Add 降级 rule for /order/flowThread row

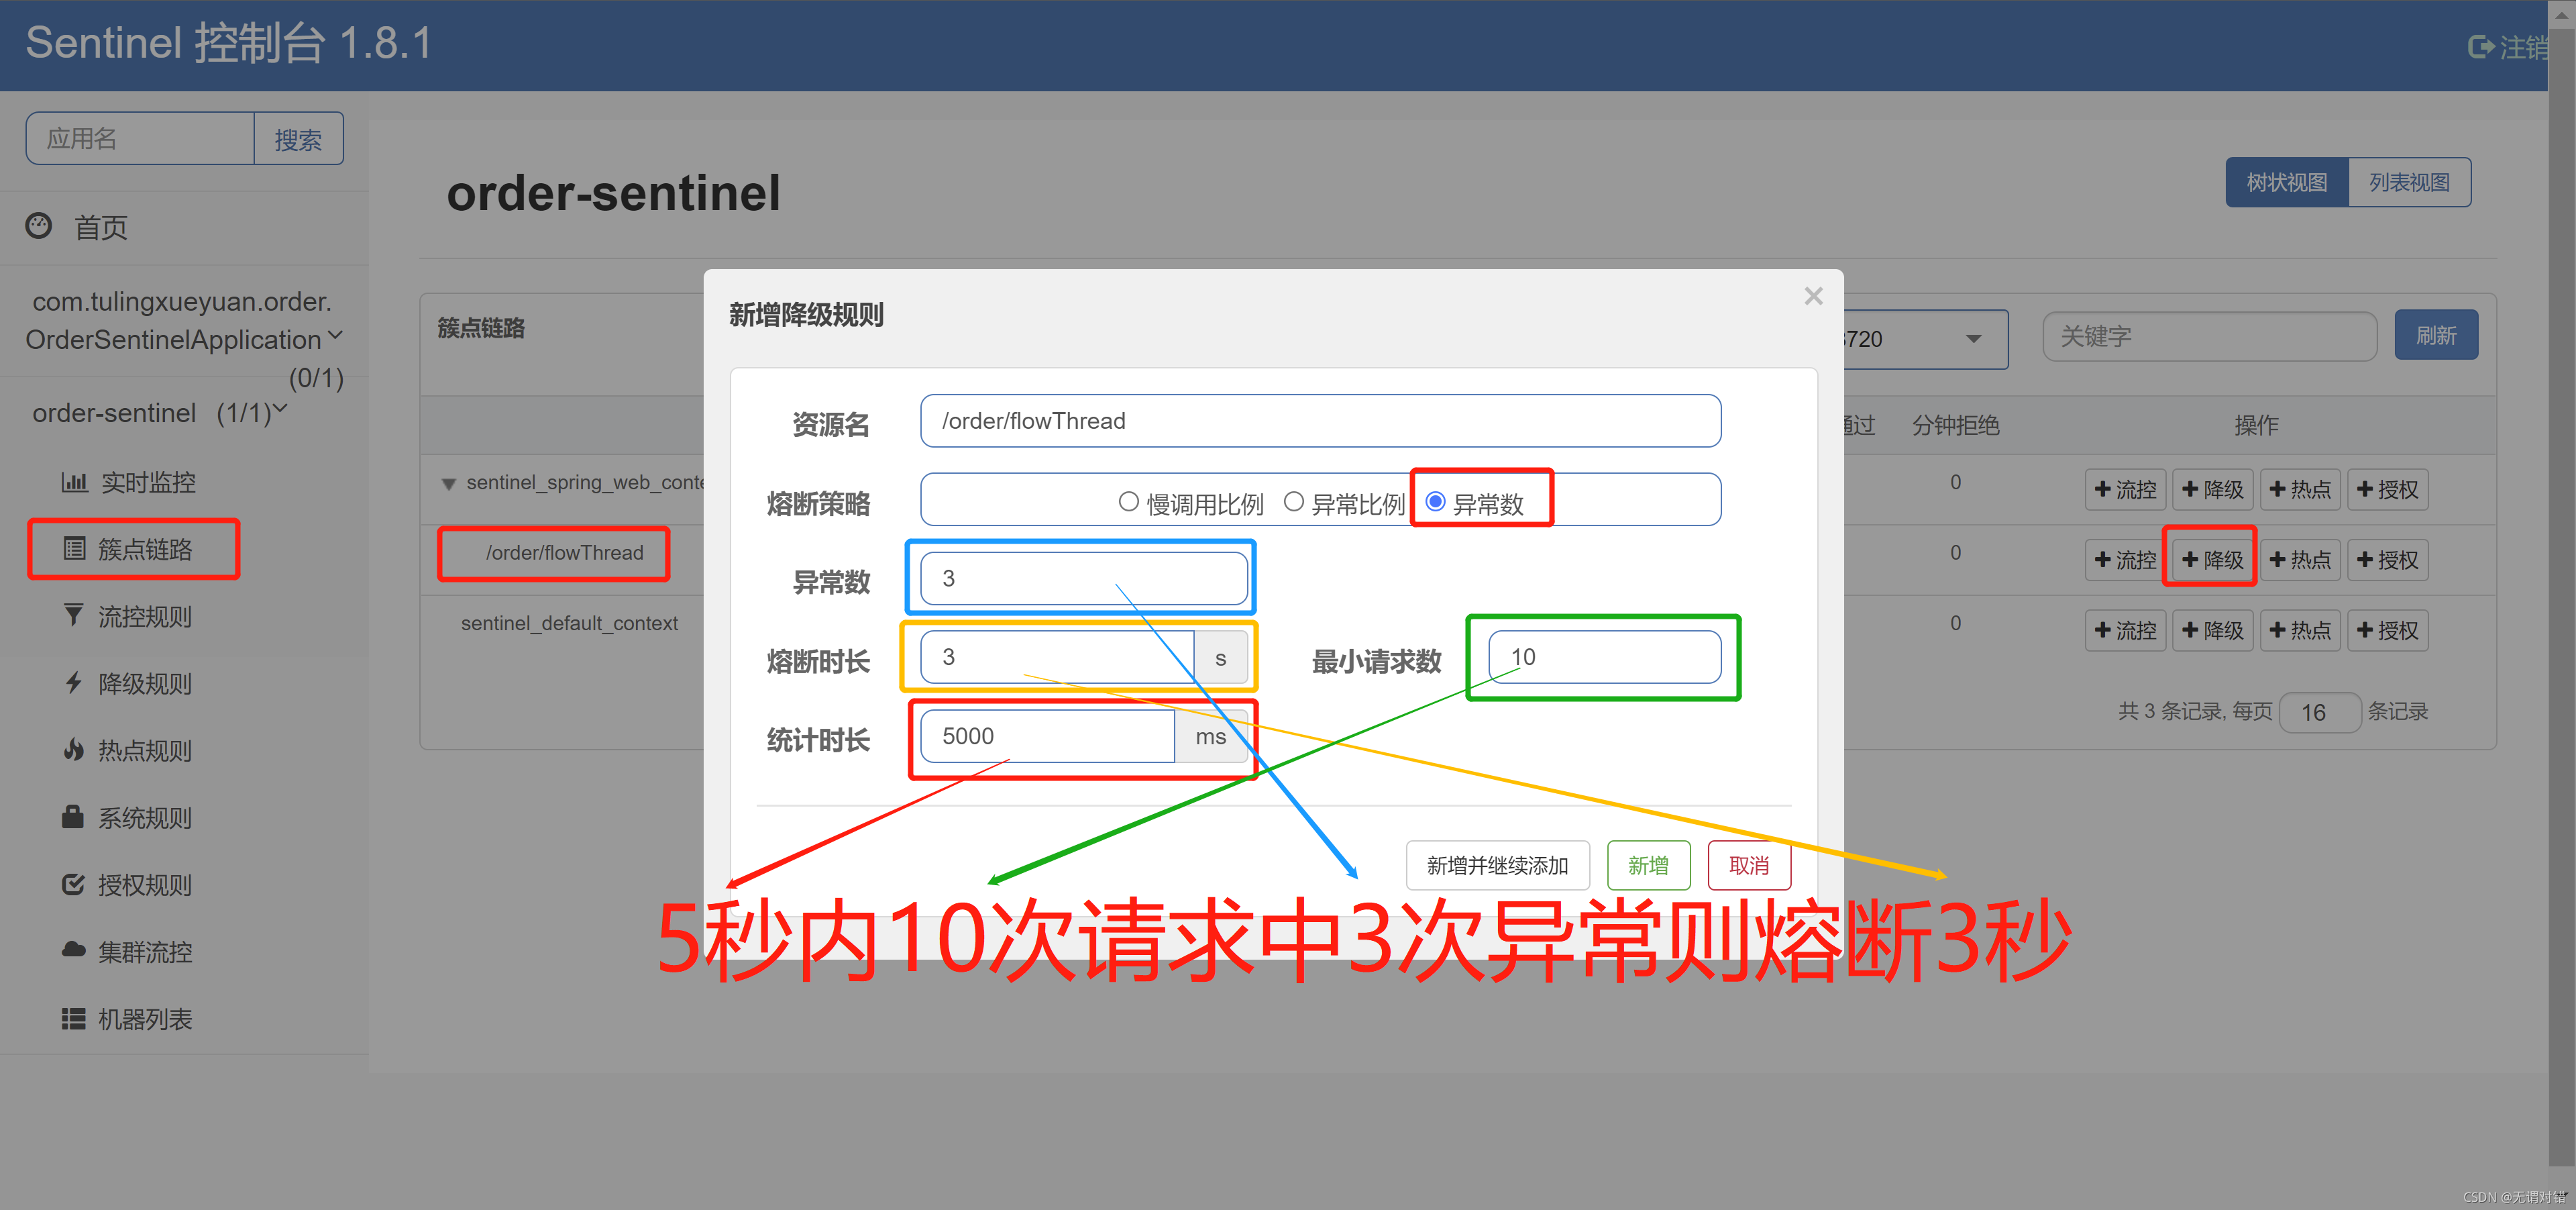pos(2213,559)
